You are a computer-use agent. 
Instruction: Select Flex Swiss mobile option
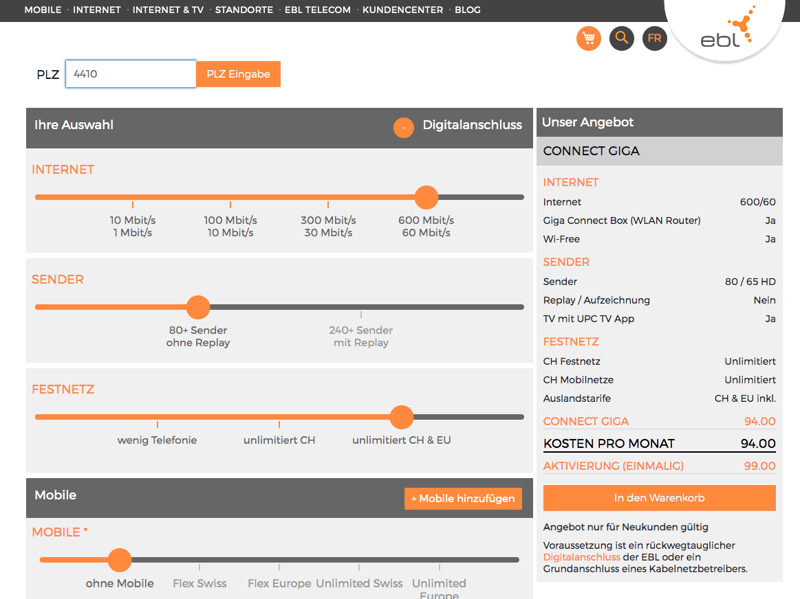[199, 583]
